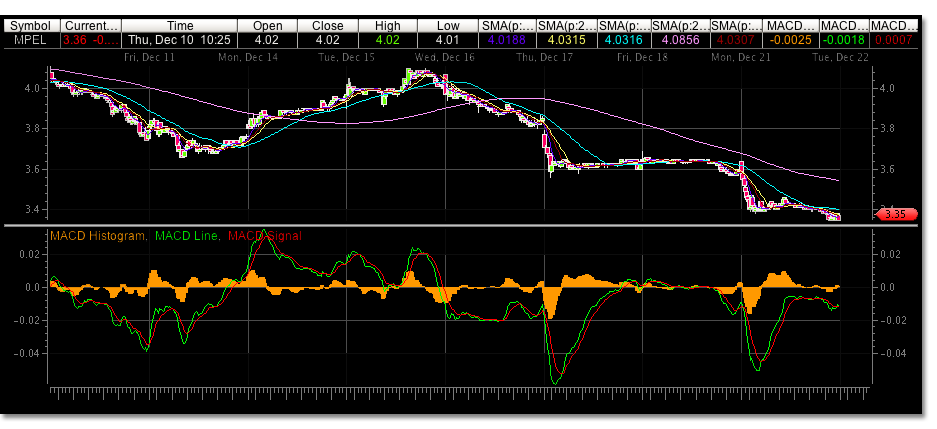Click the yellow SMA value 4.0315
Image resolution: width=937 pixels, height=429 pixels.
coord(564,41)
